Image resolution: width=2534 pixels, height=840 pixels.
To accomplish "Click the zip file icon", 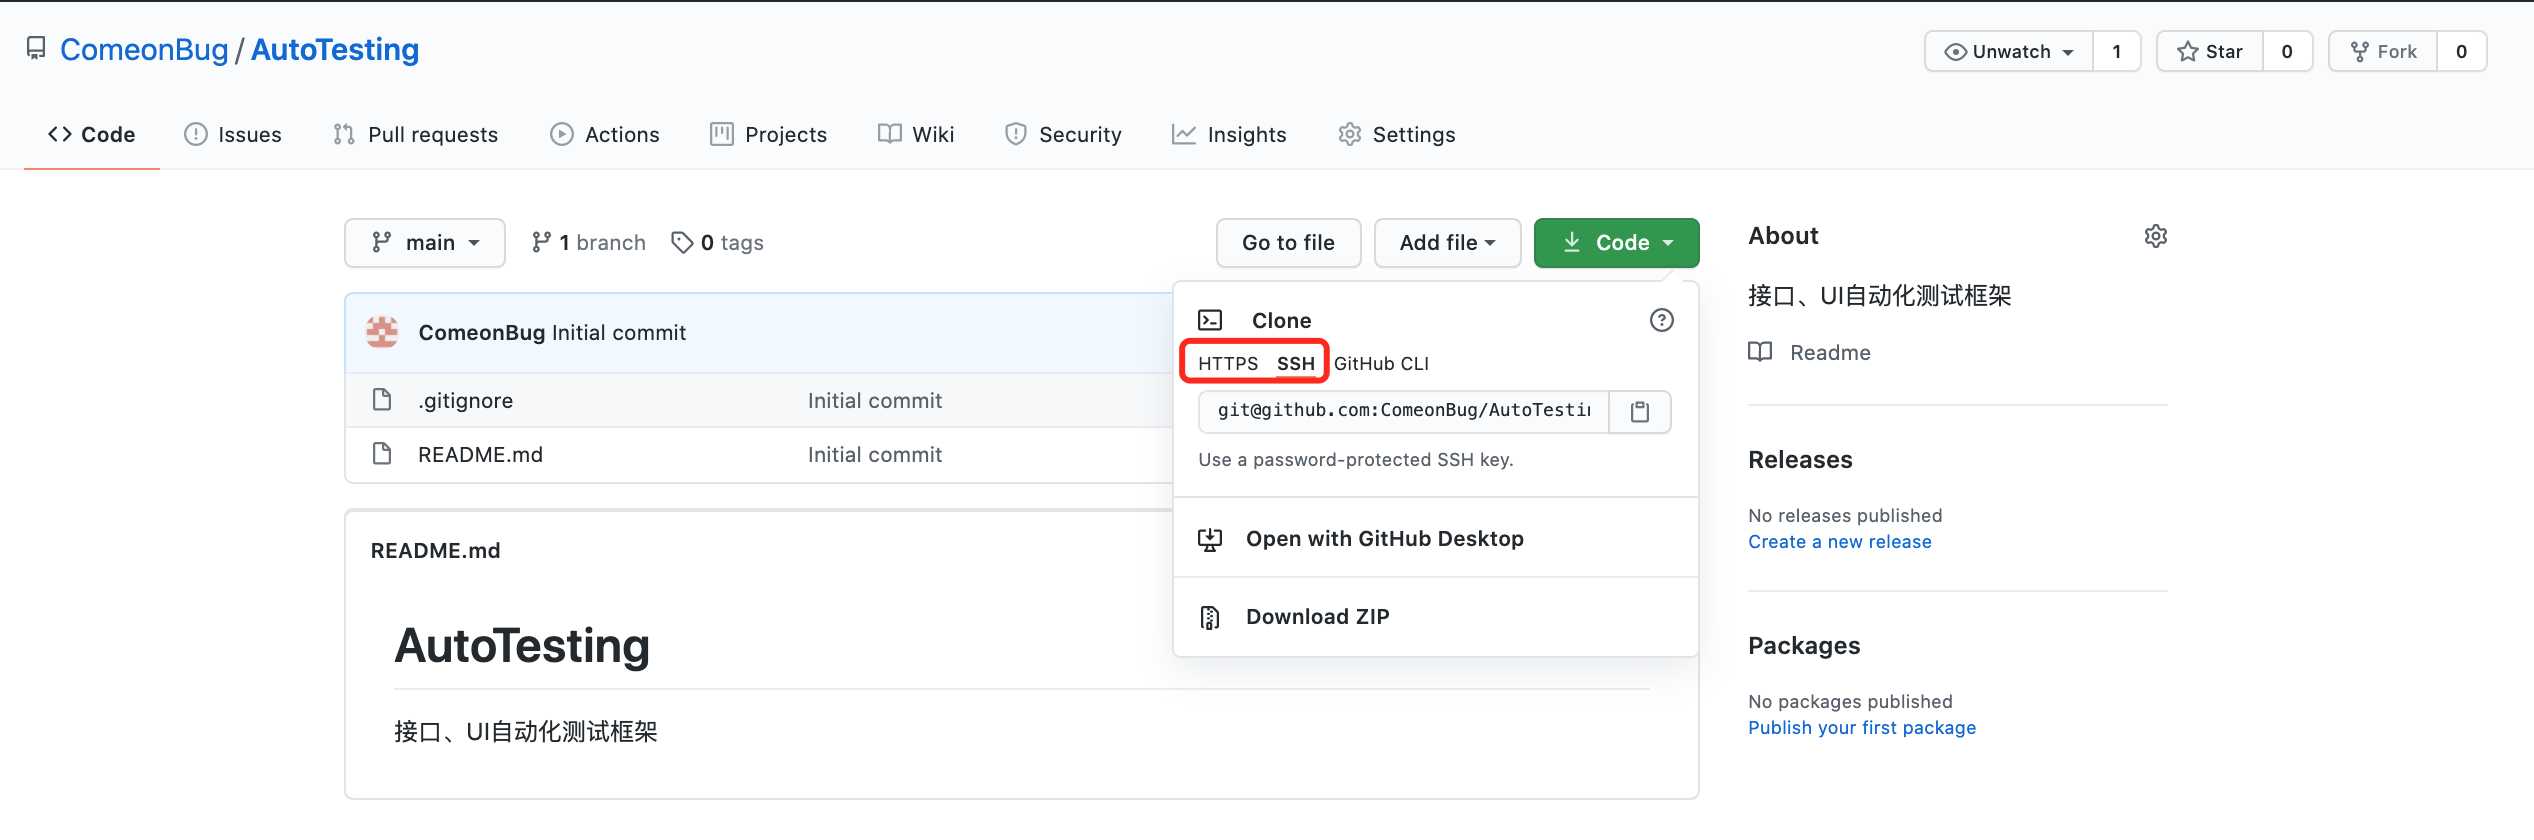I will pos(1210,617).
